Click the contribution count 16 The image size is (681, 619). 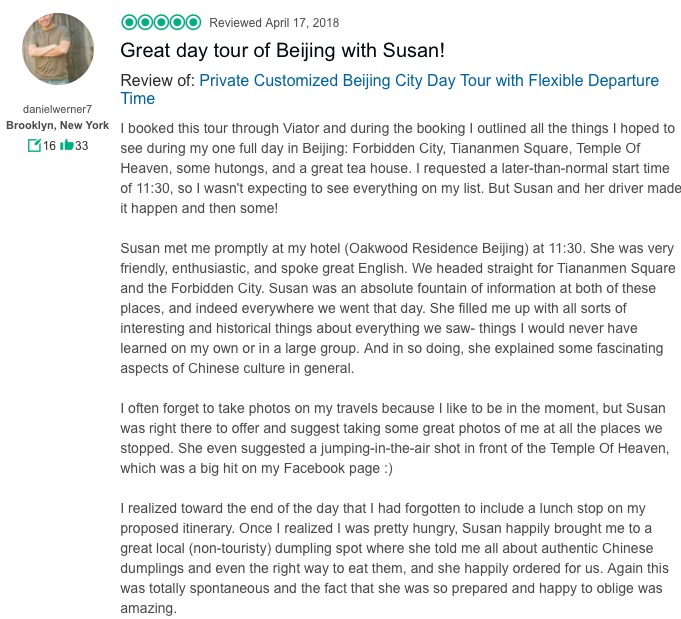coord(49,146)
